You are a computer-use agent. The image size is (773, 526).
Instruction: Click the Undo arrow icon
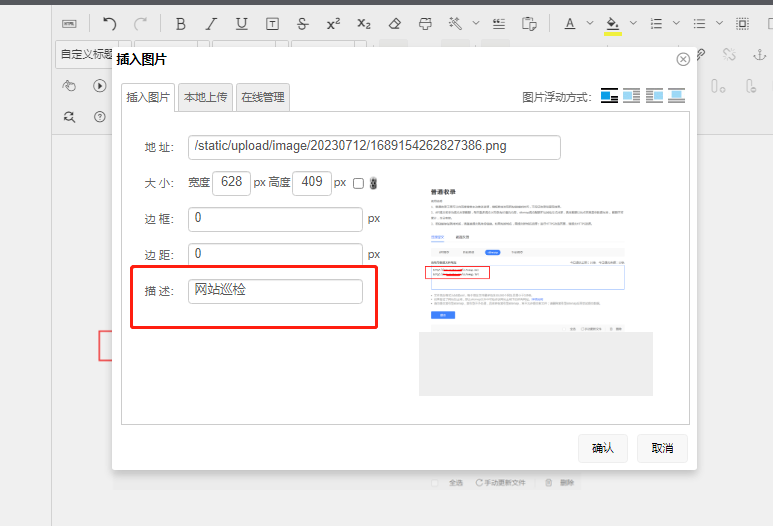pyautogui.click(x=109, y=23)
